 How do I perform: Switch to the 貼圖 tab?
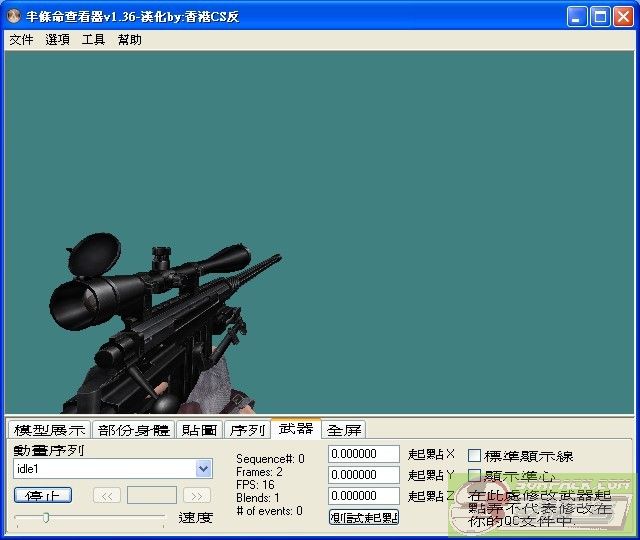199,430
